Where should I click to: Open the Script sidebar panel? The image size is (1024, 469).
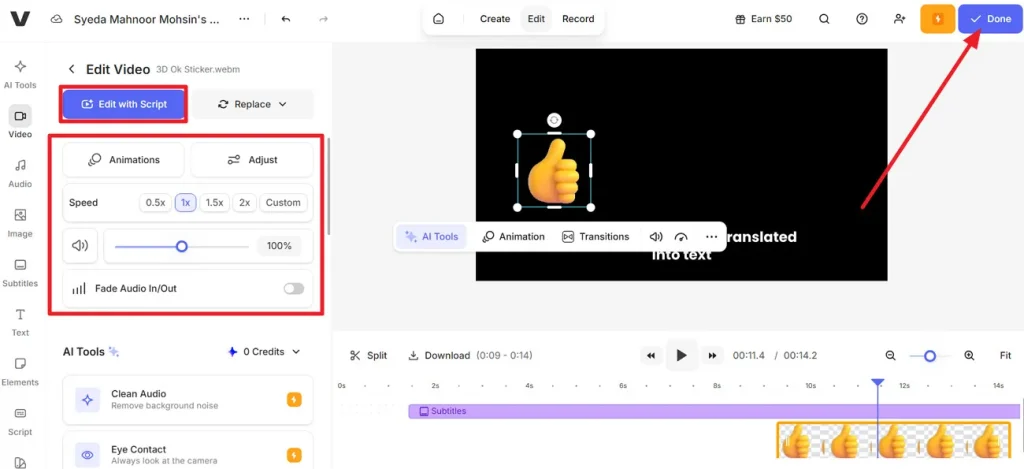(x=20, y=421)
